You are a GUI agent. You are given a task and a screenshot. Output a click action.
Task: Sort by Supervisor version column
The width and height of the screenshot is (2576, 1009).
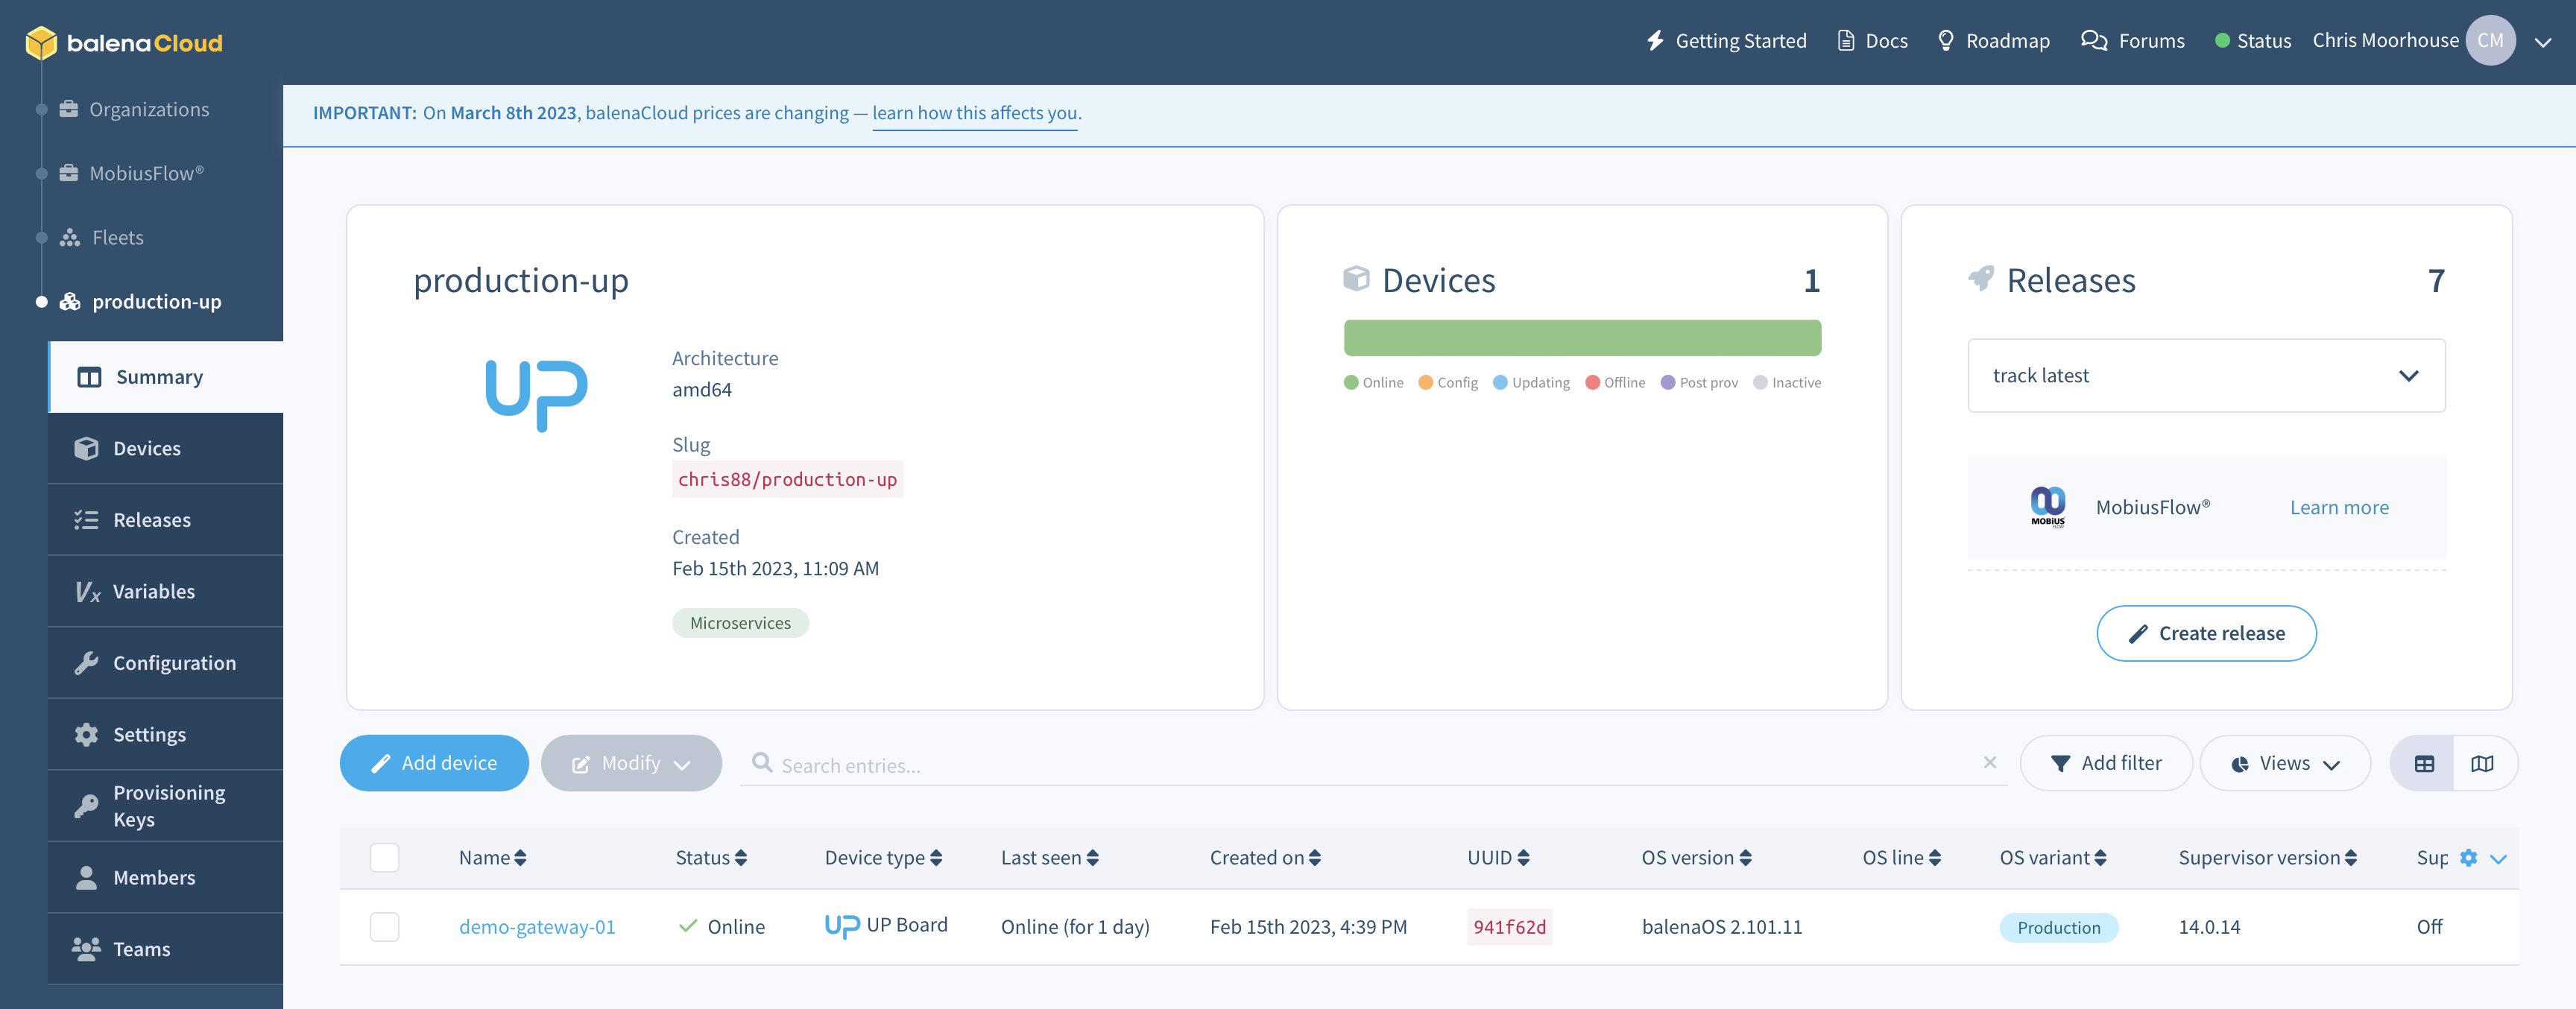(2267, 858)
